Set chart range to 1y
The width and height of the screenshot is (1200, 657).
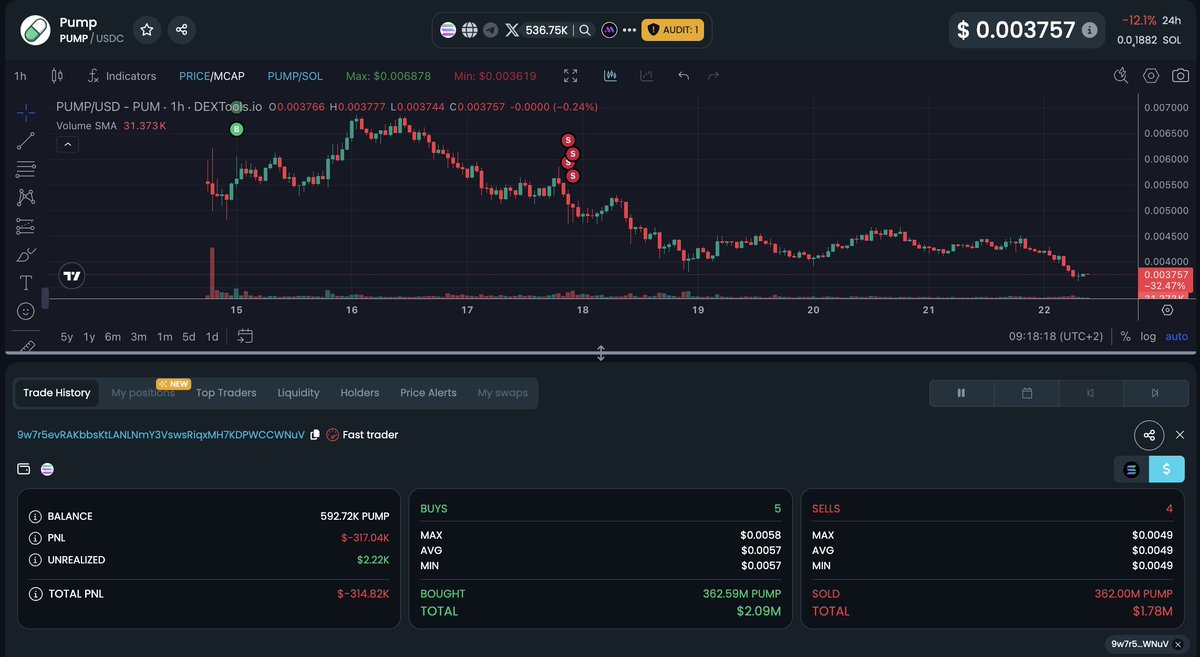(x=90, y=337)
